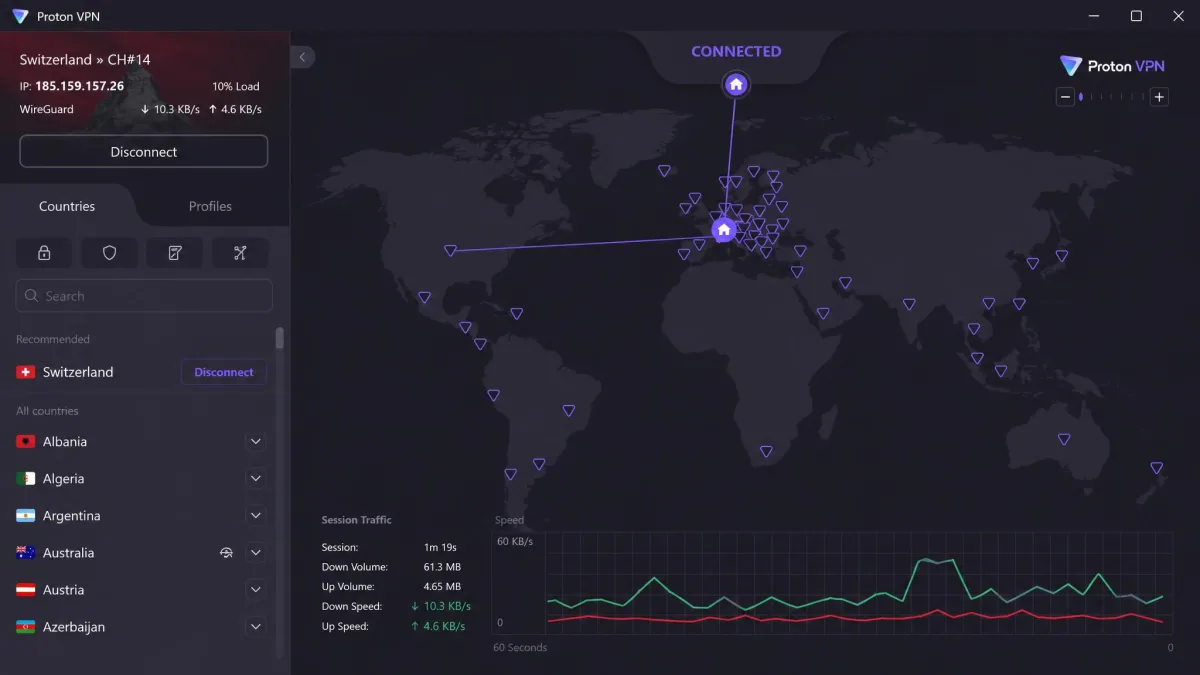Select Azerbaijan in country list
This screenshot has width=1200, height=675.
pos(74,627)
